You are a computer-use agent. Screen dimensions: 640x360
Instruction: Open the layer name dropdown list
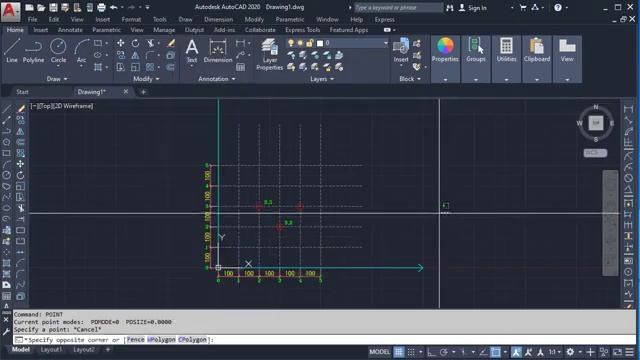tap(386, 43)
